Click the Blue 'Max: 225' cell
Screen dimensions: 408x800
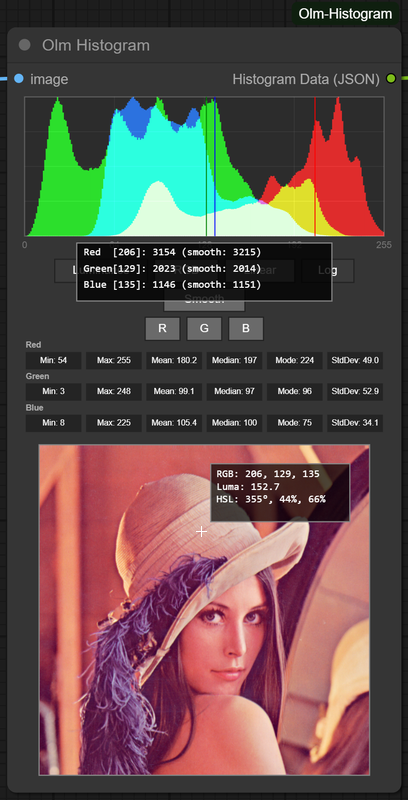[x=114, y=423]
